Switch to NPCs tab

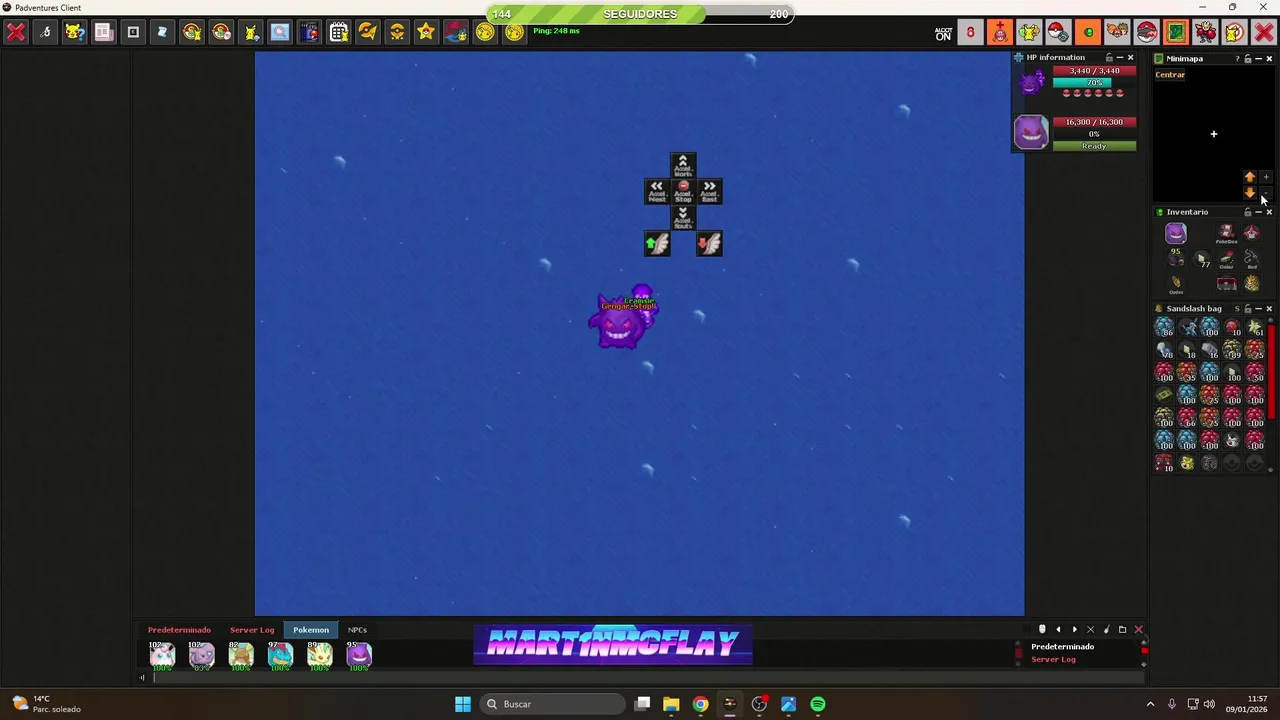coord(357,630)
